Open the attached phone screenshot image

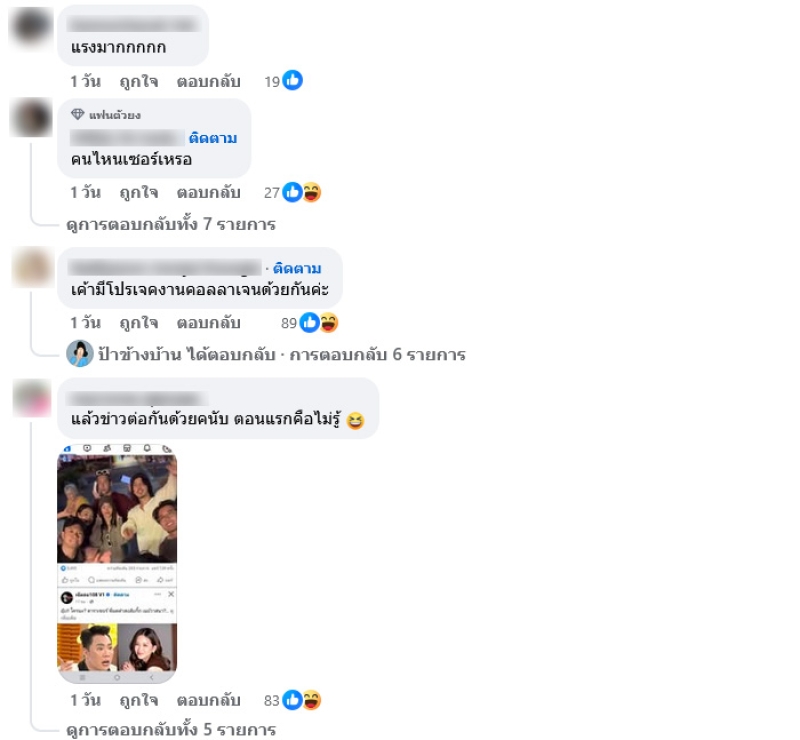[x=117, y=563]
